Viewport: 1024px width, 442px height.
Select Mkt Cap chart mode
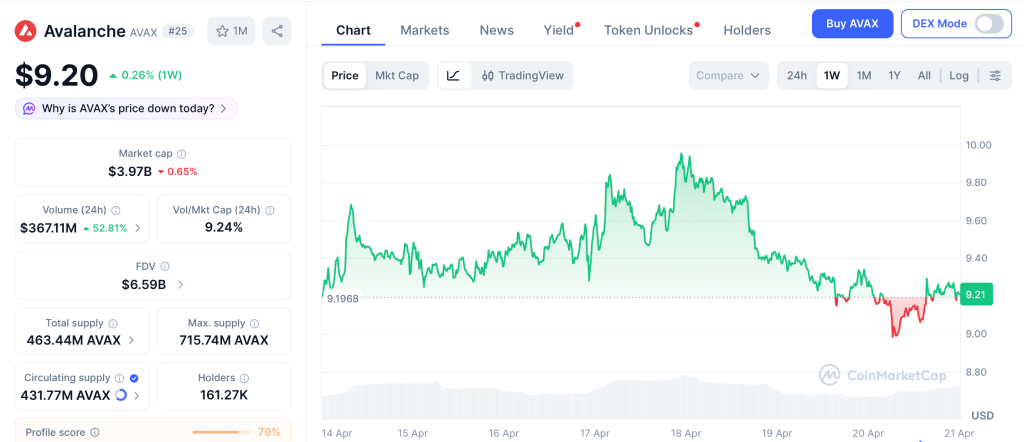pyautogui.click(x=397, y=76)
